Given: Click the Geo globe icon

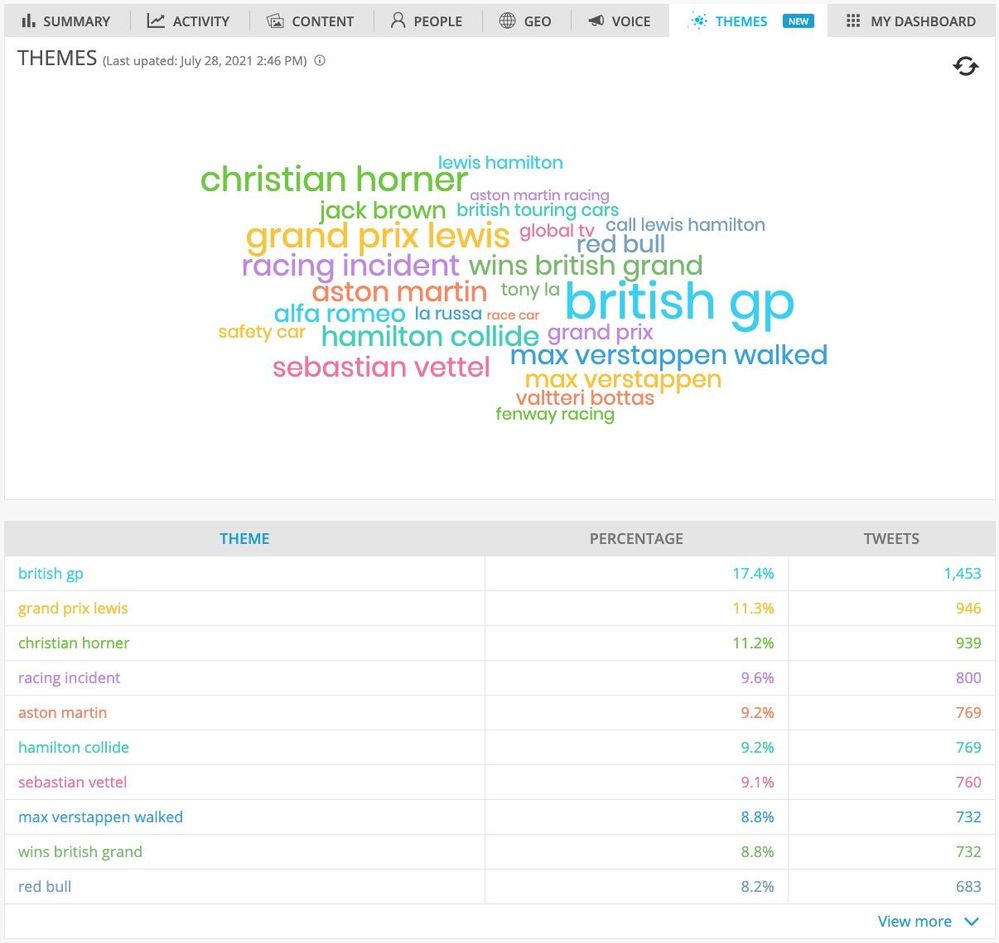Looking at the screenshot, I should (x=507, y=21).
